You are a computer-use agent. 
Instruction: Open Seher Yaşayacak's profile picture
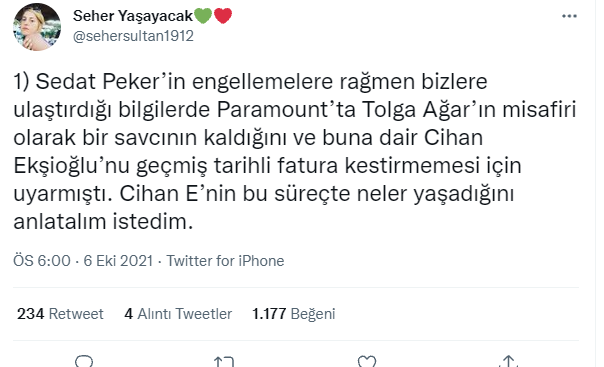pyautogui.click(x=37, y=27)
